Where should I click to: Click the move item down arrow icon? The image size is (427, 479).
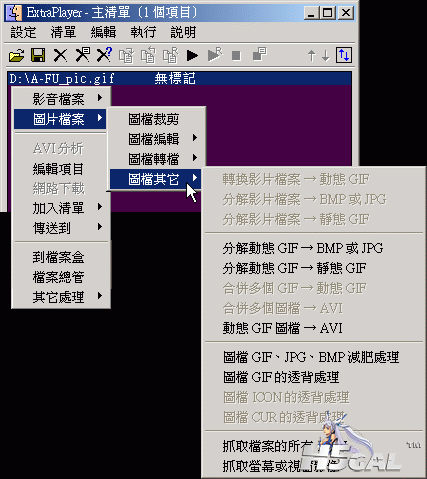coord(326,56)
